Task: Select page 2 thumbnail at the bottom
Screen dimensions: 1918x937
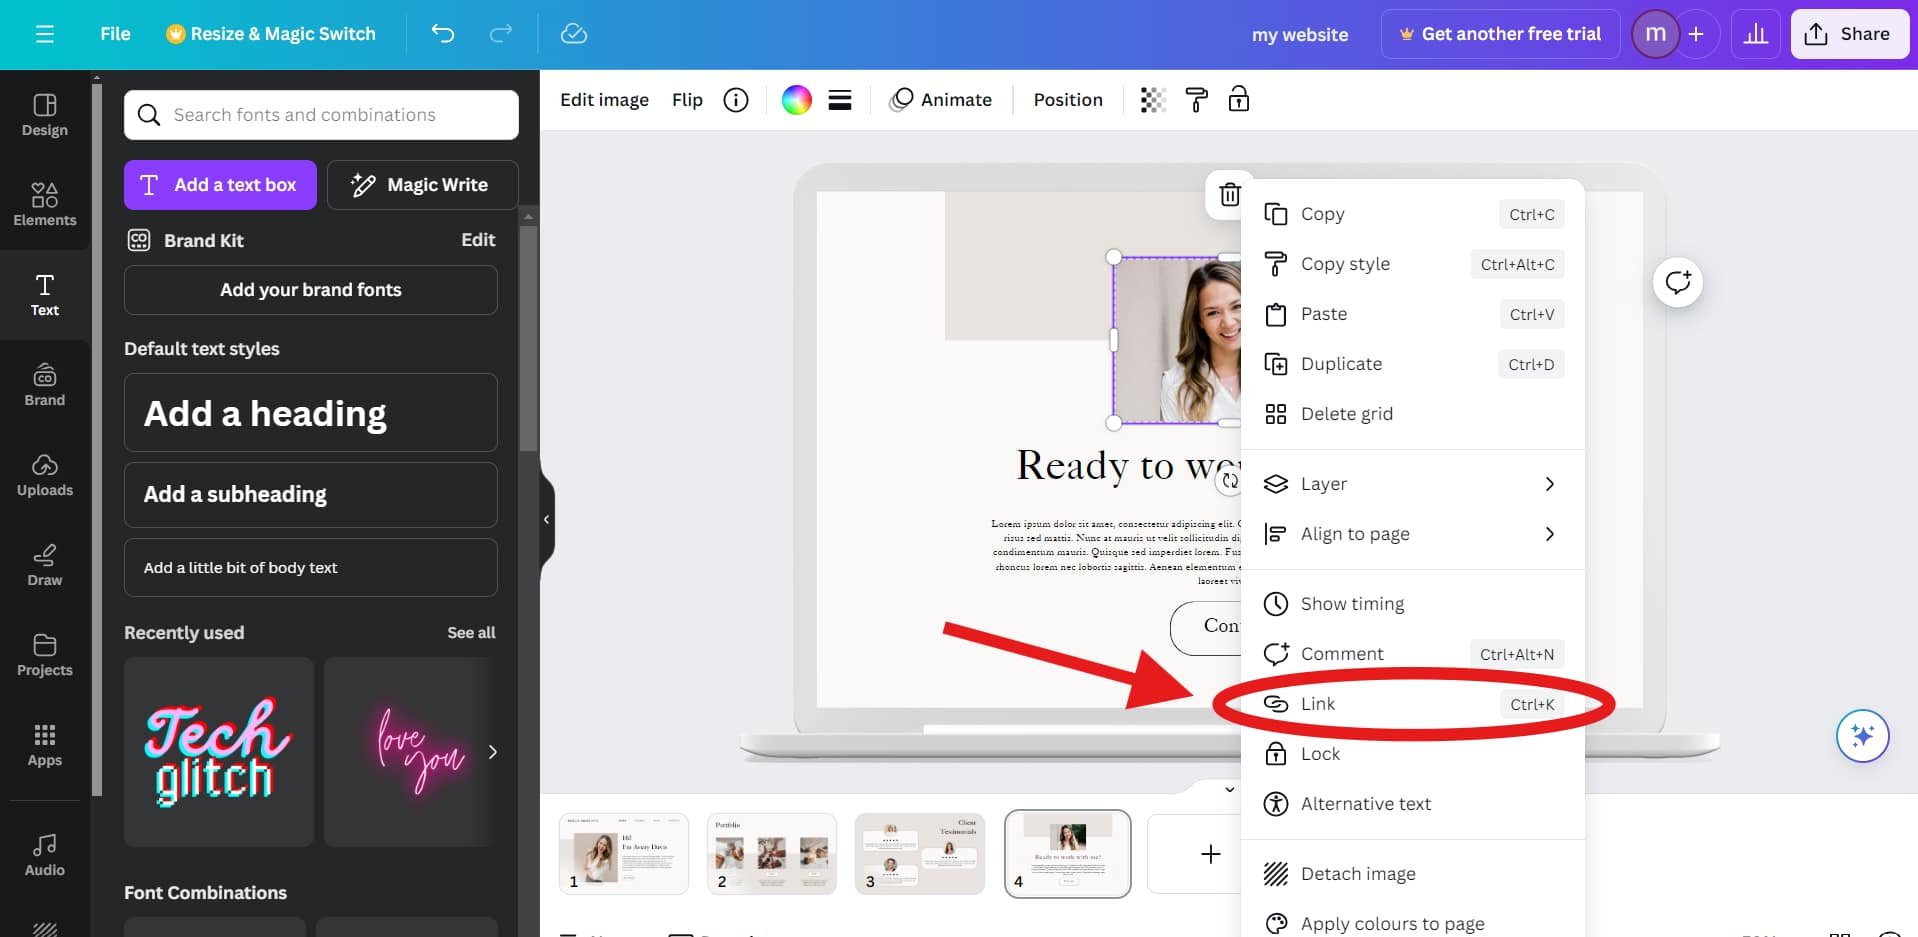Action: coord(771,853)
